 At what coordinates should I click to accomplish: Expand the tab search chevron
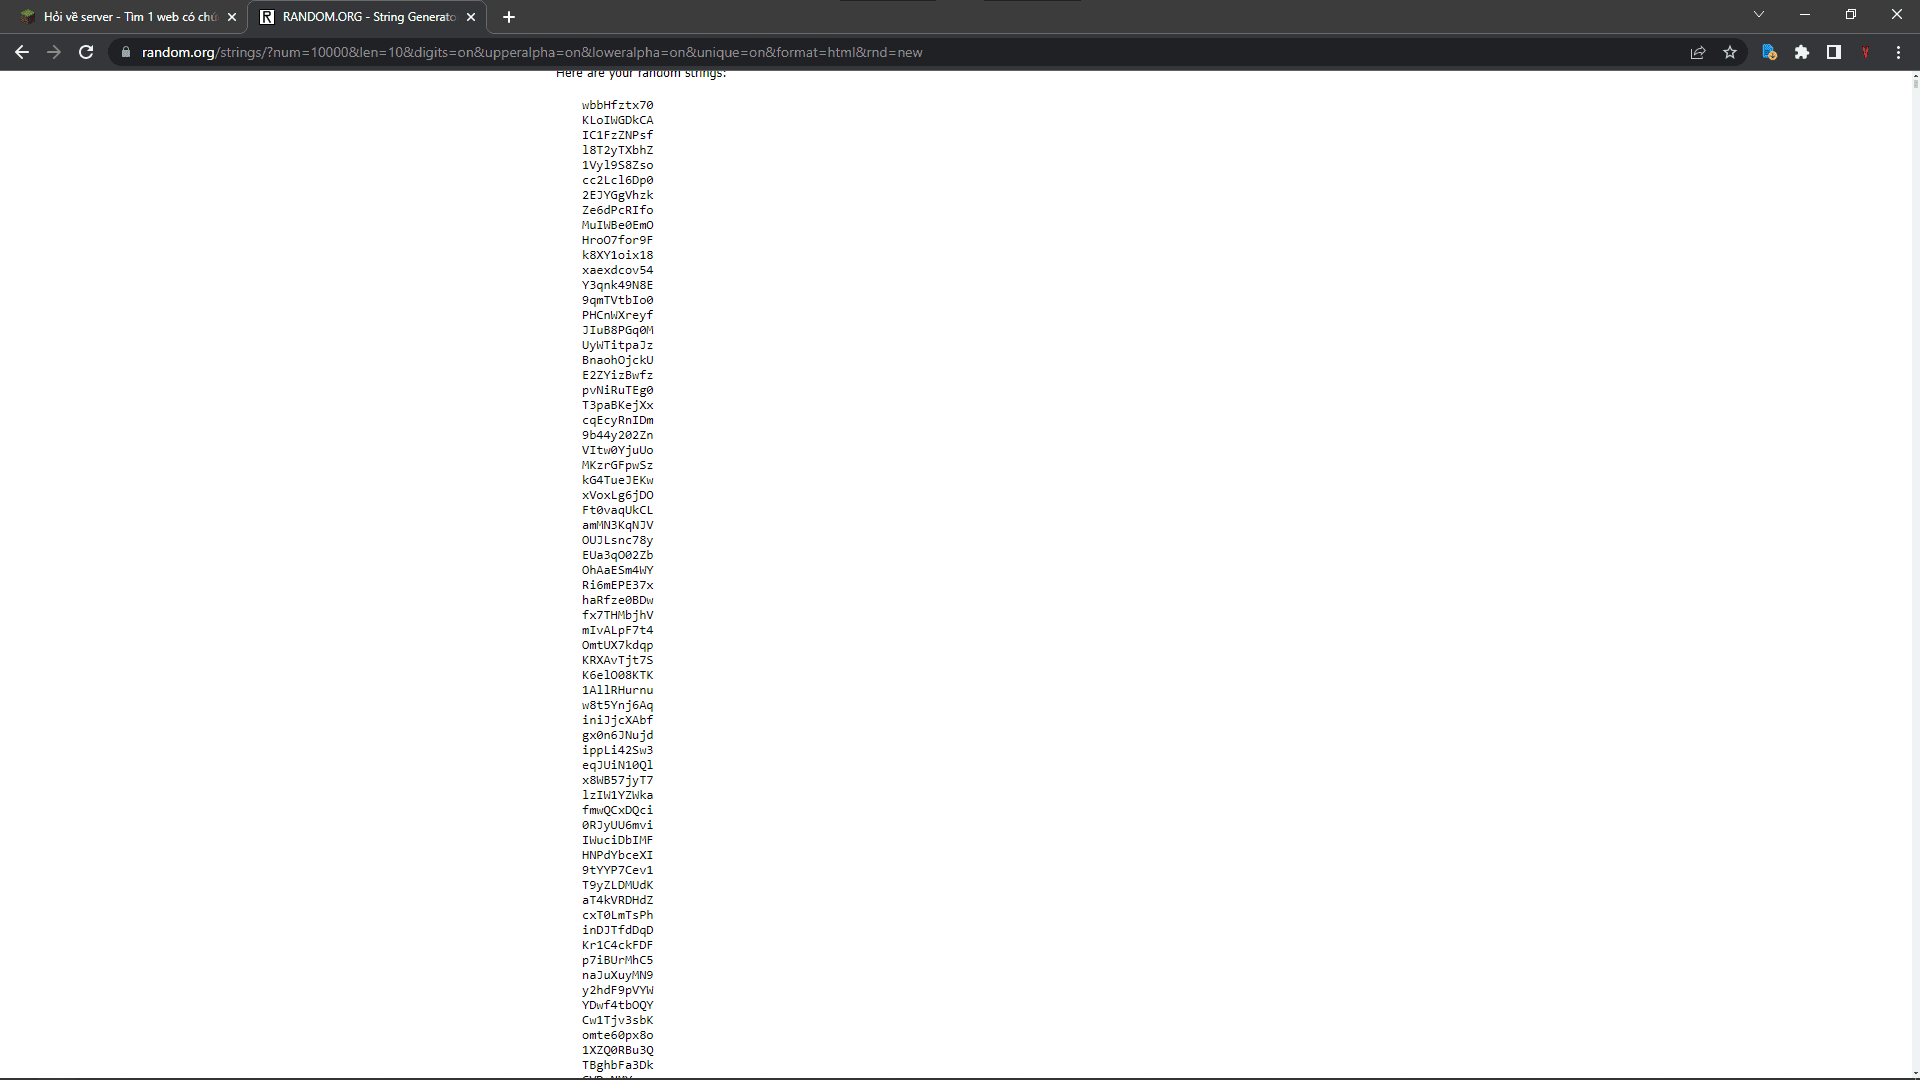pos(1759,14)
